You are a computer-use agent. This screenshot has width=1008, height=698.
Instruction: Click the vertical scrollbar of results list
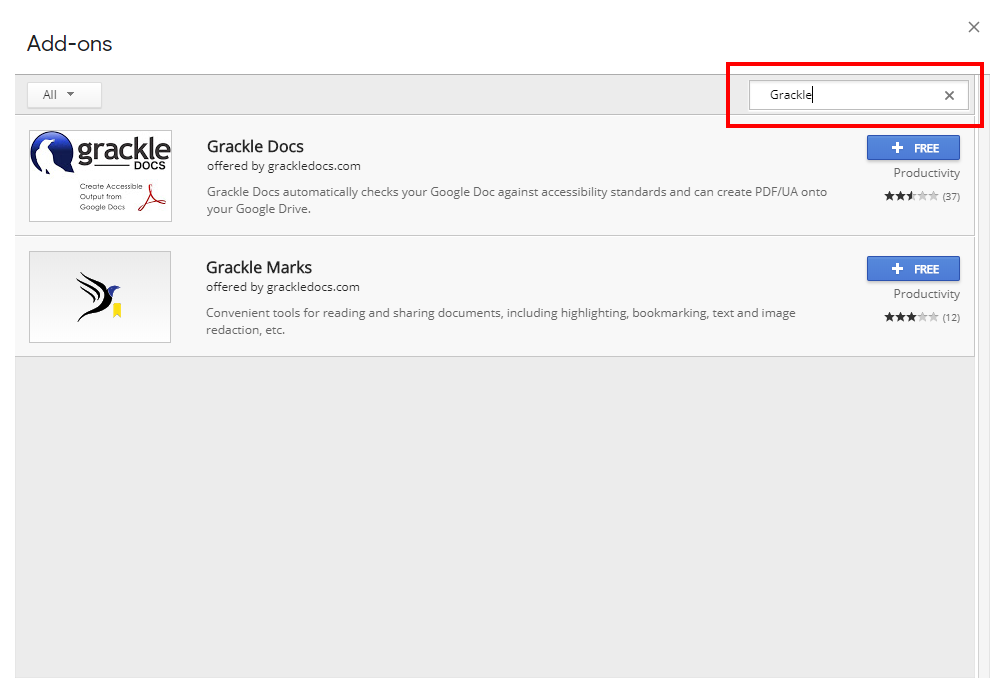coord(982,376)
